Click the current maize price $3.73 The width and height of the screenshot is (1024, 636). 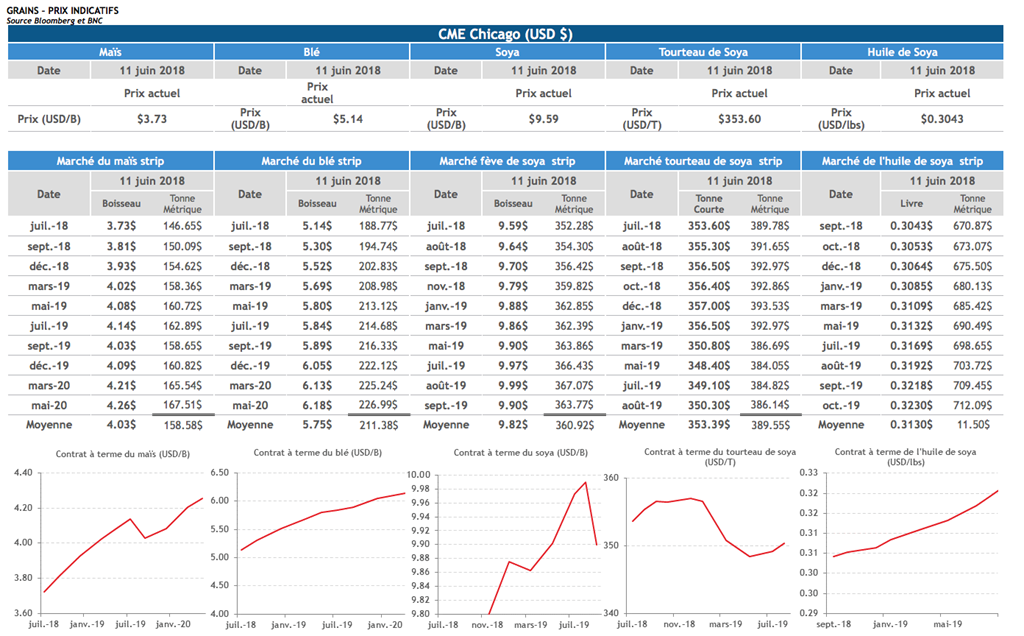click(151, 119)
